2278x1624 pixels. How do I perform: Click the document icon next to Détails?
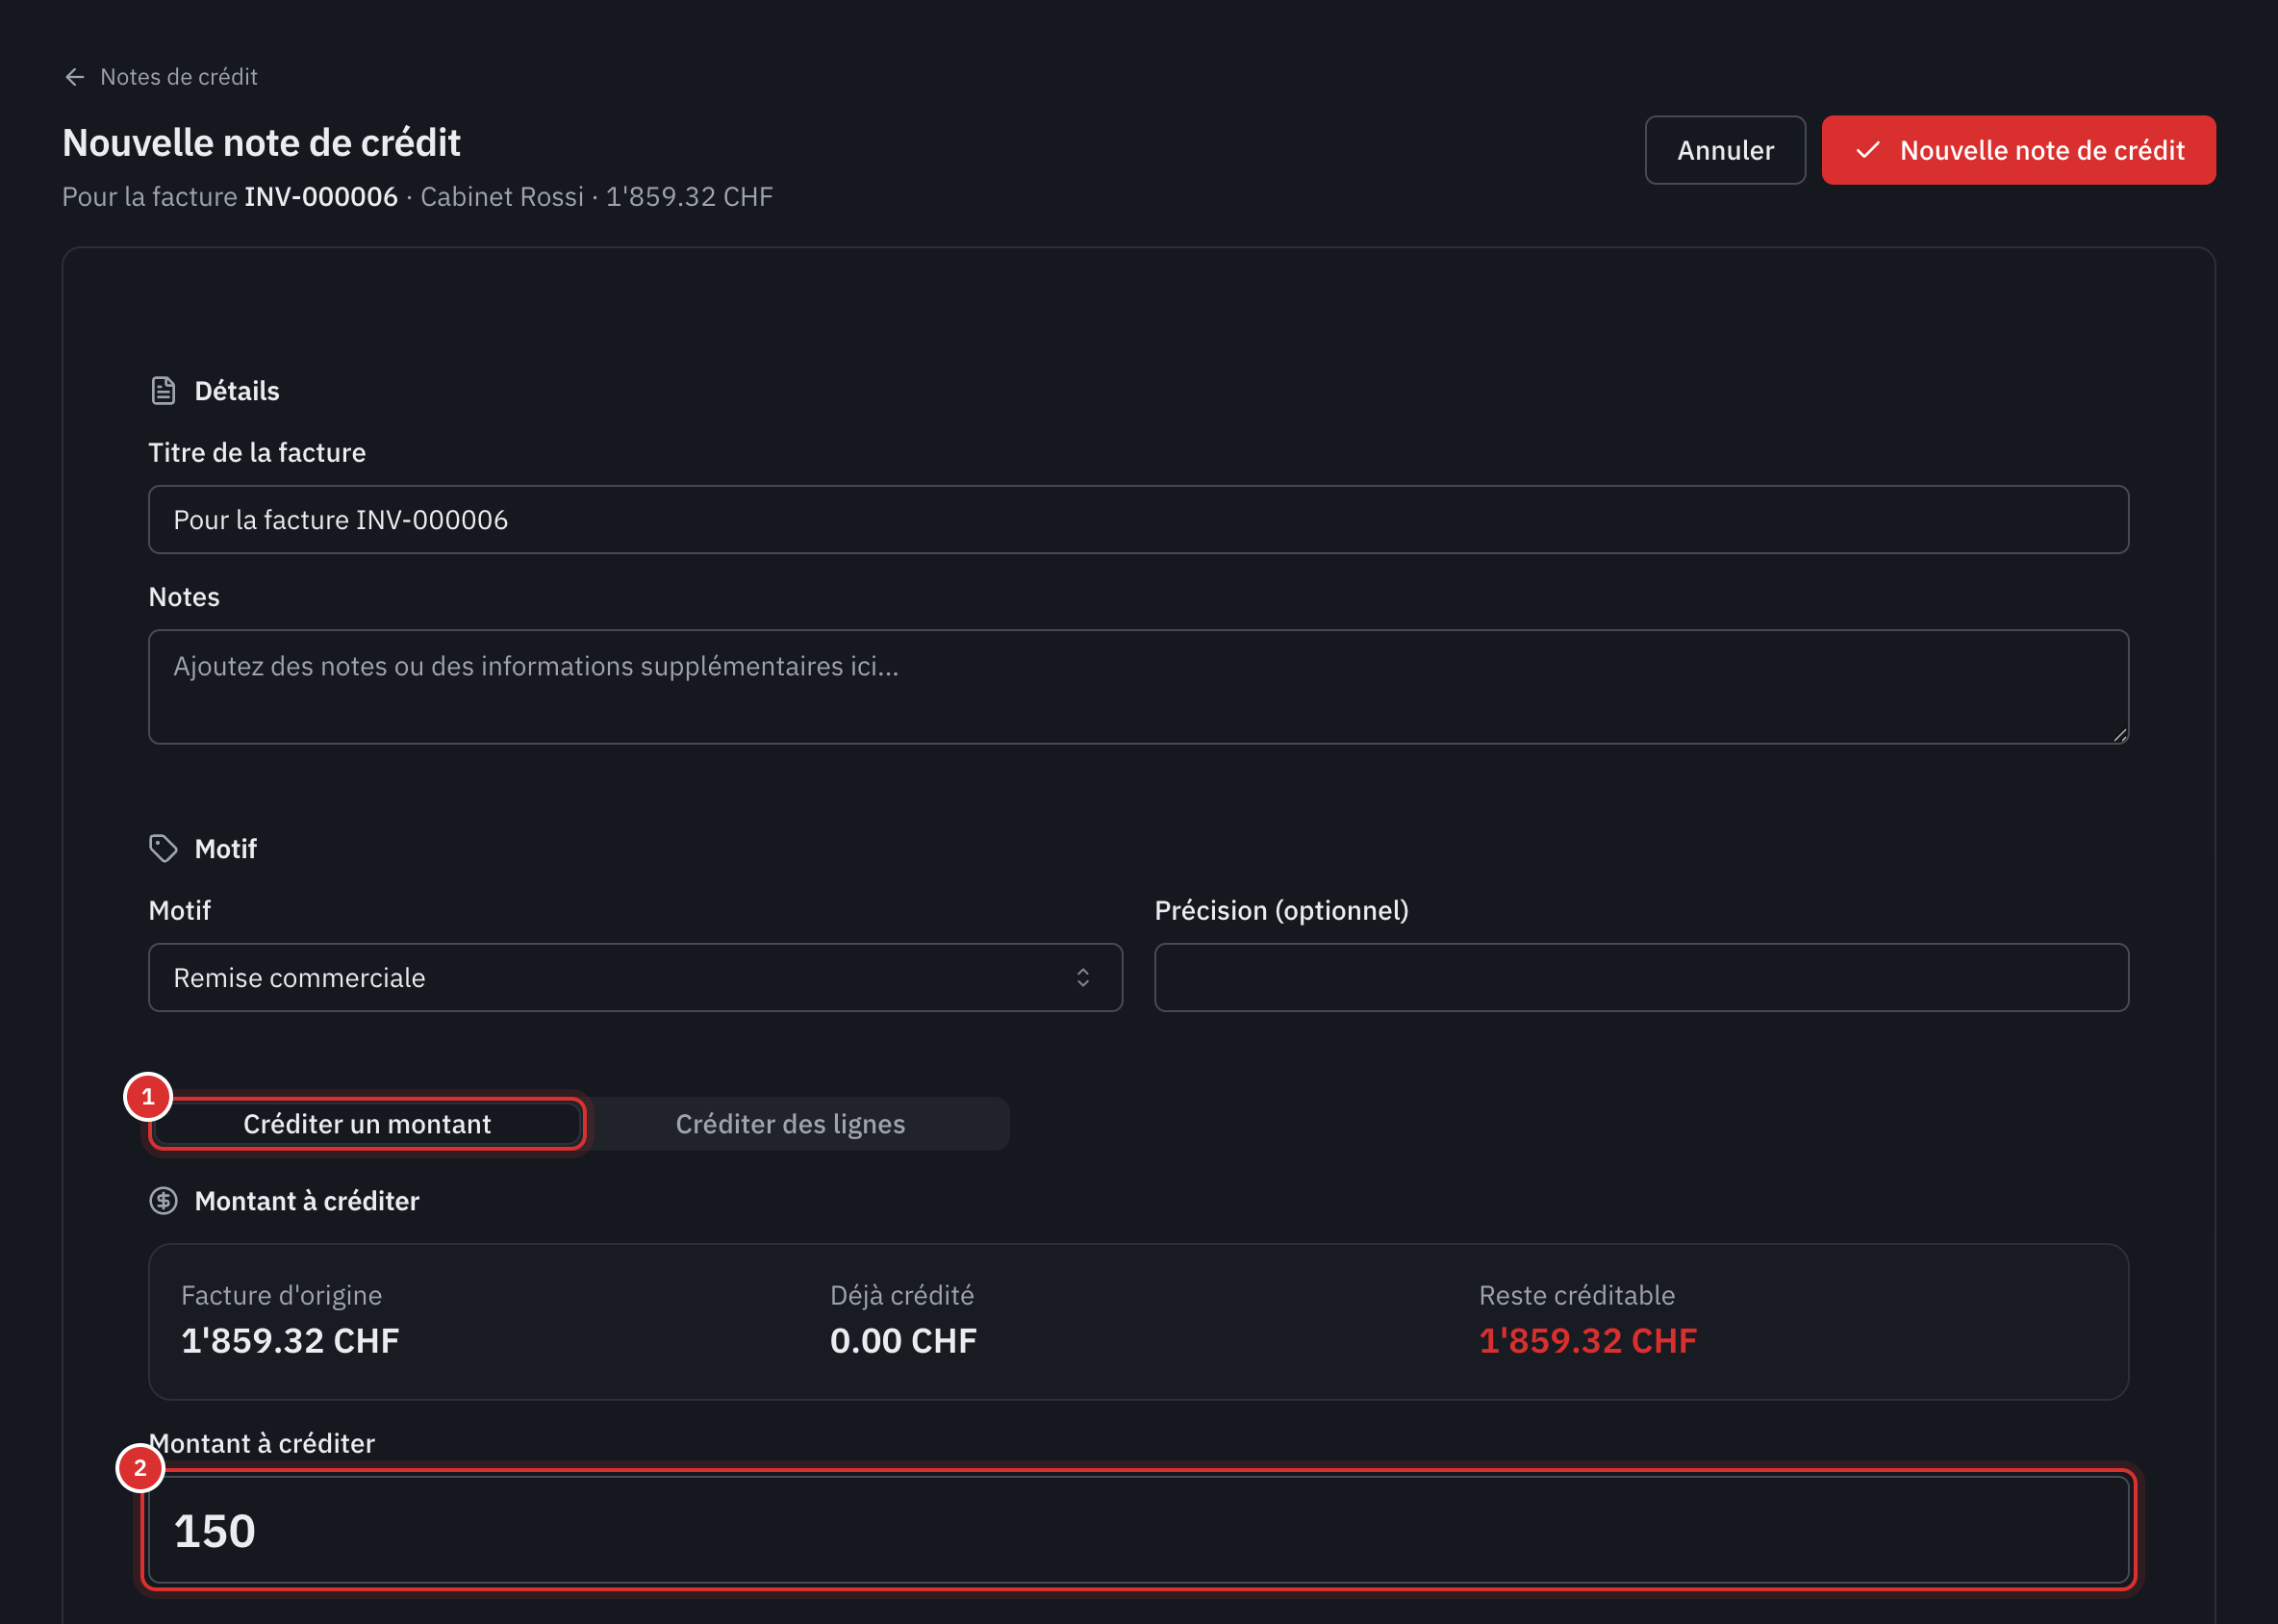tap(163, 391)
